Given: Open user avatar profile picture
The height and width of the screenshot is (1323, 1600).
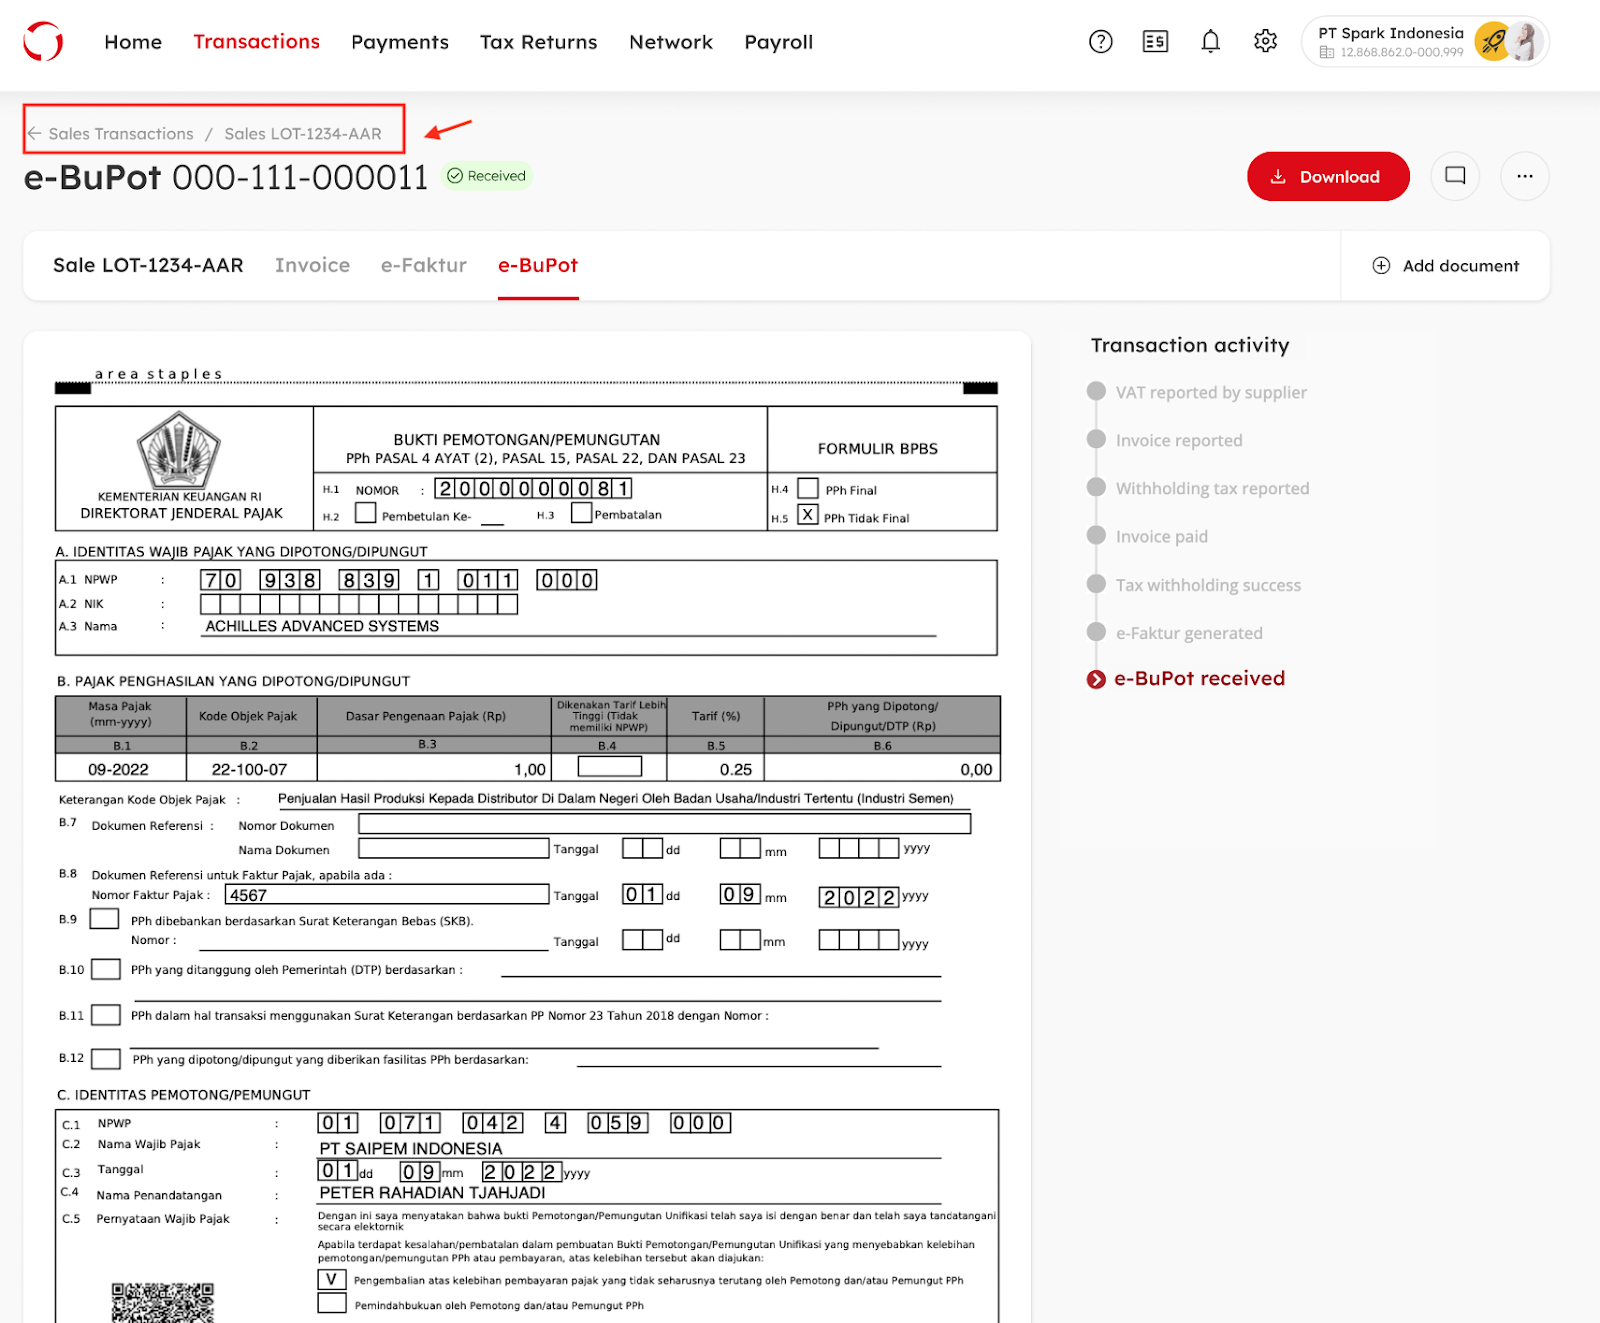Looking at the screenshot, I should (x=1526, y=42).
